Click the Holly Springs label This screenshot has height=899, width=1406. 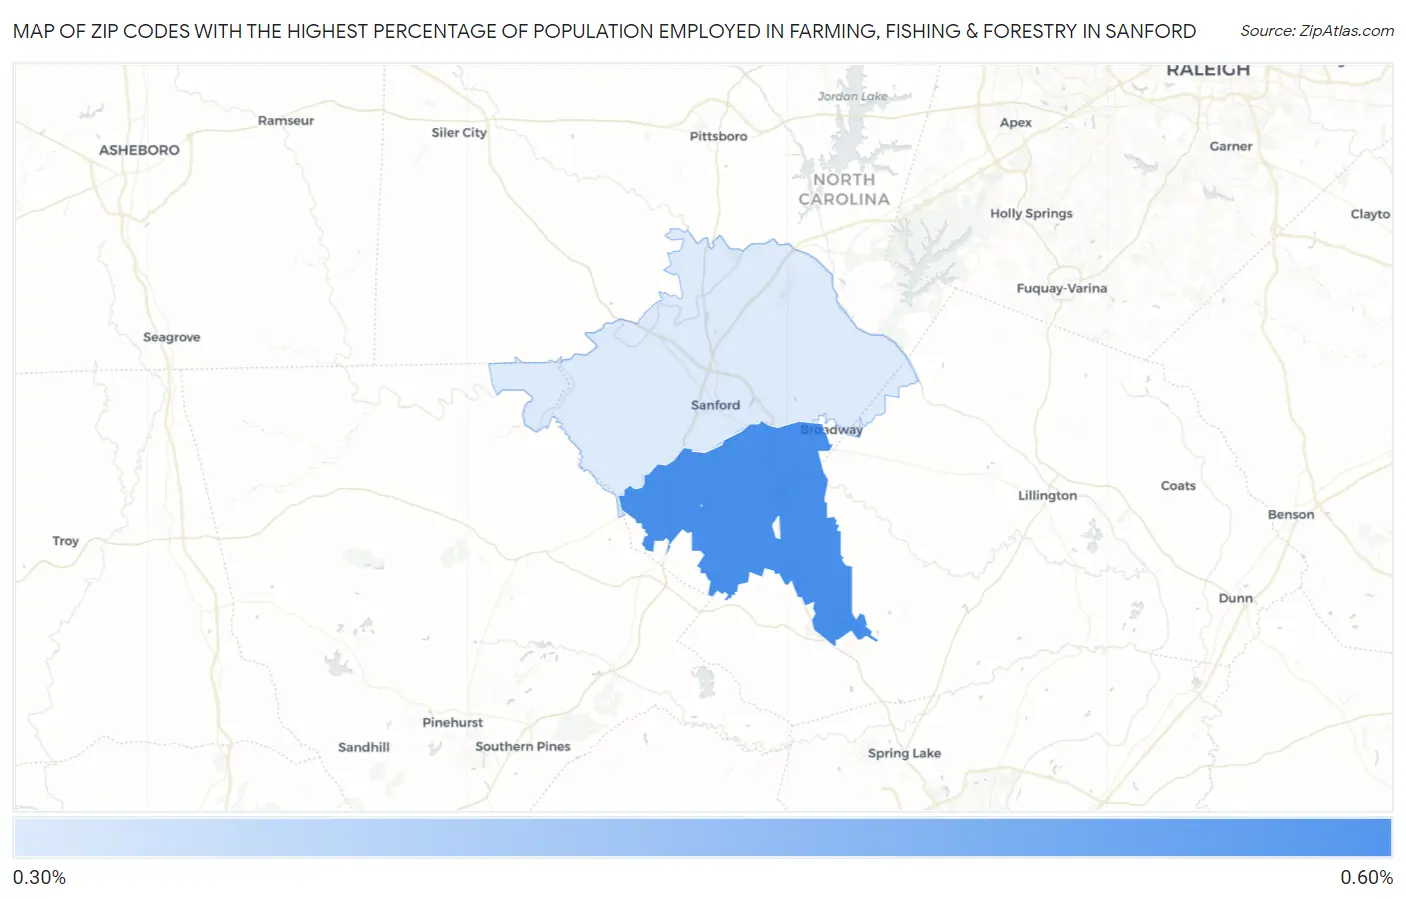1031,214
